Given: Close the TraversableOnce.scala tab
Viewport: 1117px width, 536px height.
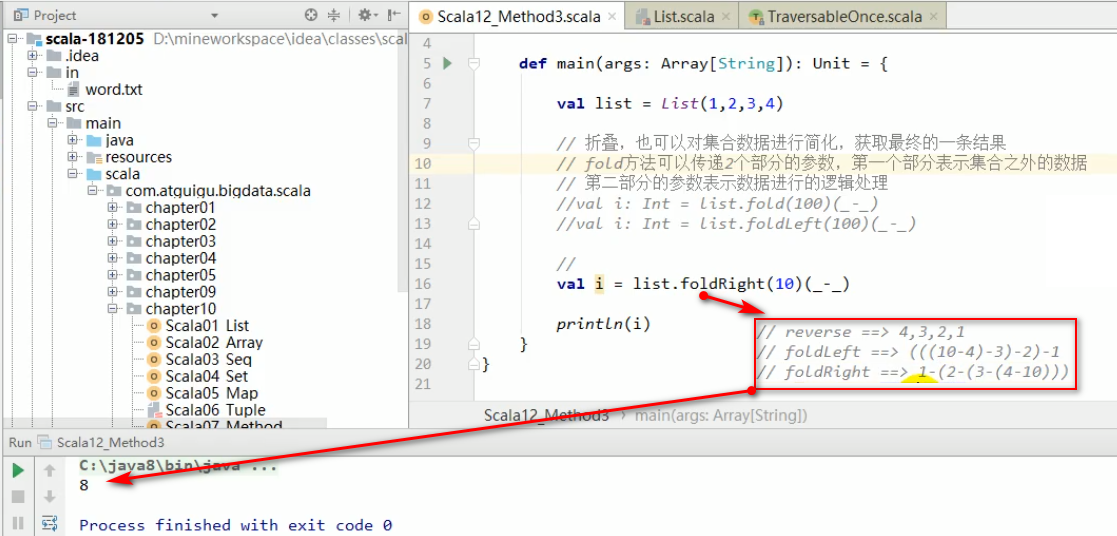Looking at the screenshot, I should pos(933,16).
